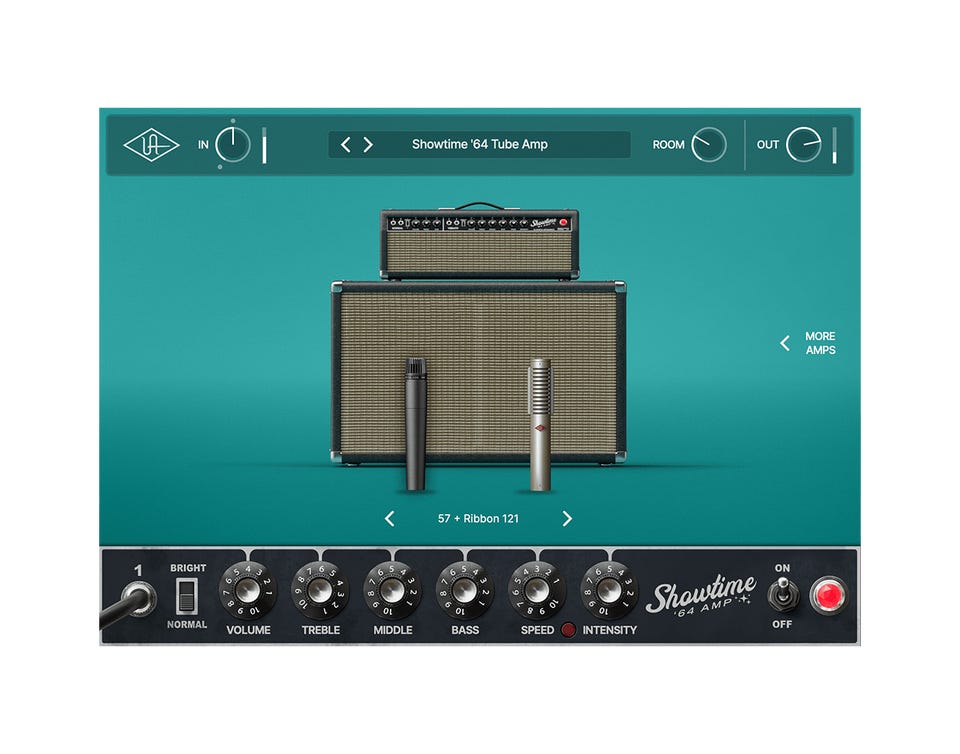Click the ROOM label text
Image resolution: width=960 pixels, height=754 pixels.
pyautogui.click(x=669, y=145)
